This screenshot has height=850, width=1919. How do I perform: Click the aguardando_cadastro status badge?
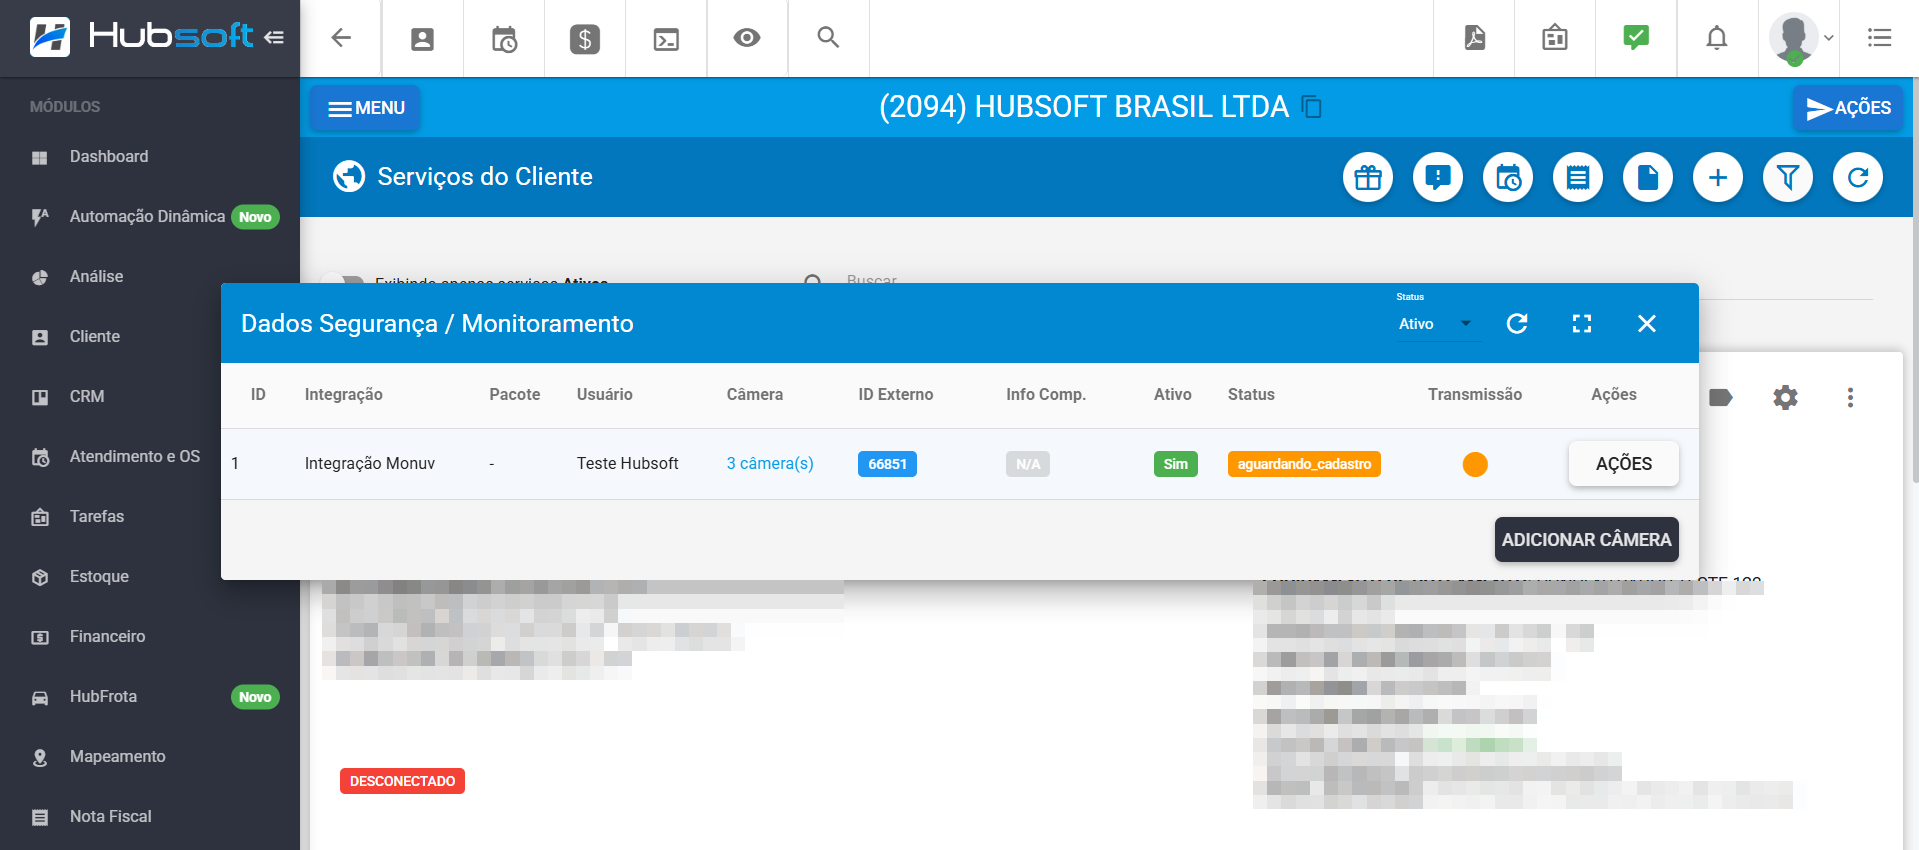(1304, 464)
